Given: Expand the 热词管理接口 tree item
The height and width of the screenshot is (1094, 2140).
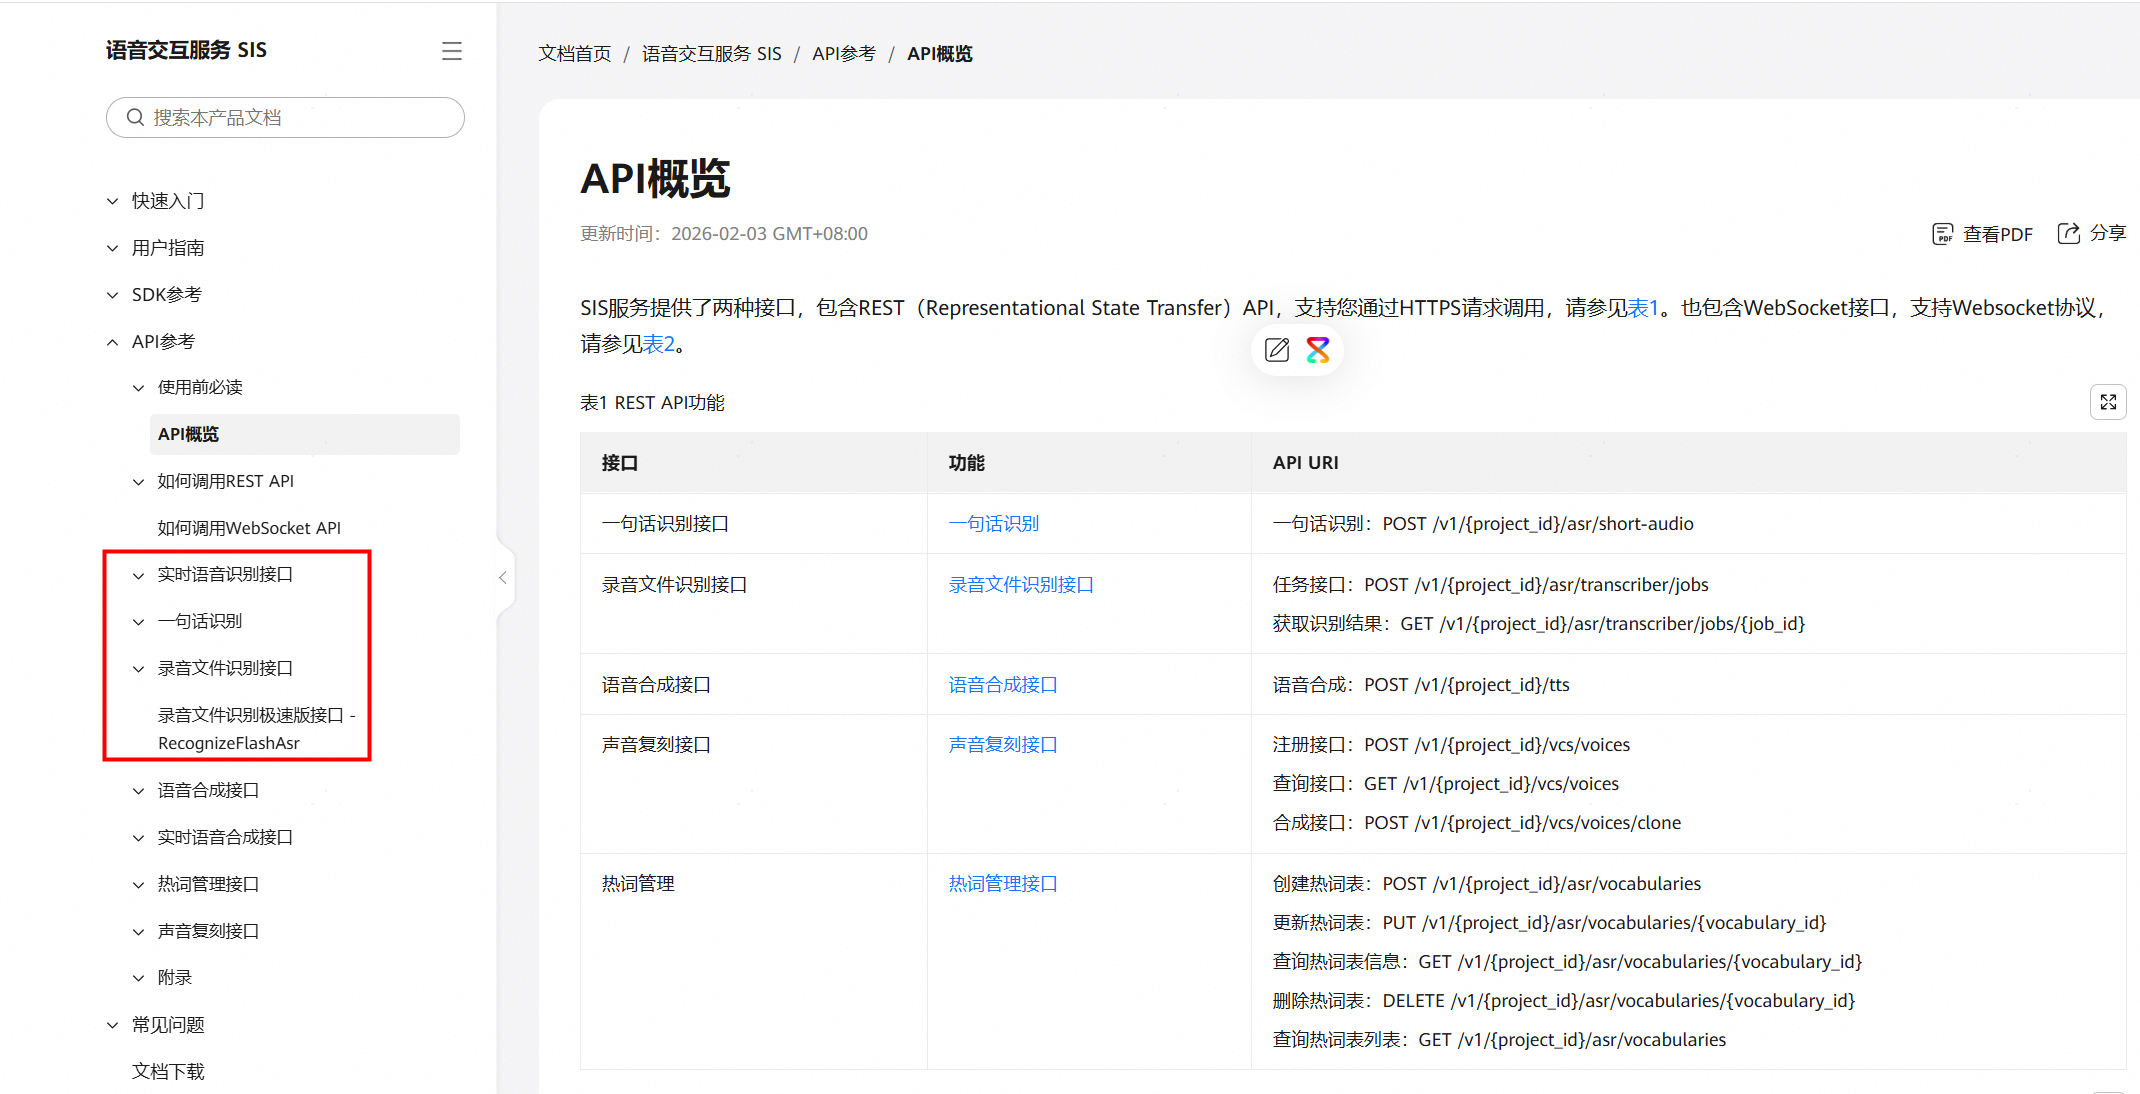Looking at the screenshot, I should (x=139, y=885).
